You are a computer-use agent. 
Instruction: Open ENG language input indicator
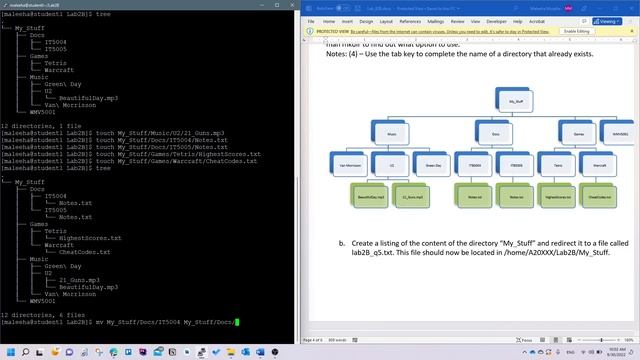tap(571, 352)
